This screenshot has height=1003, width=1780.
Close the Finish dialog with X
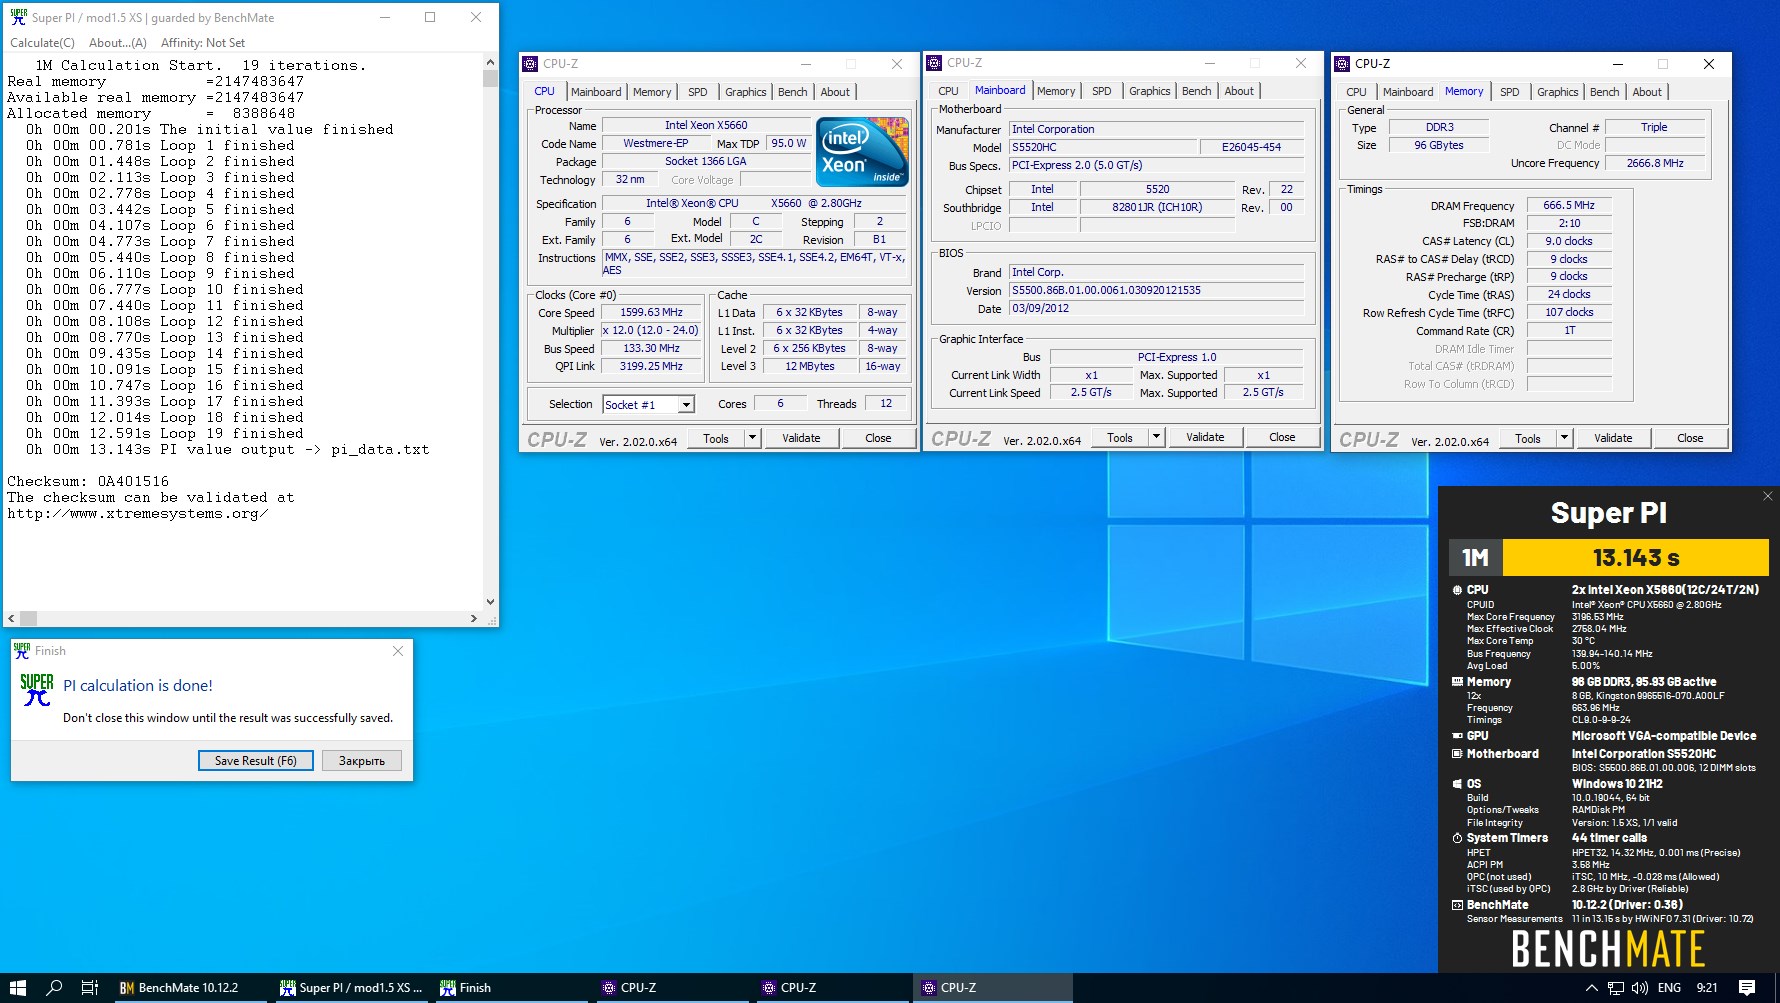click(x=398, y=651)
